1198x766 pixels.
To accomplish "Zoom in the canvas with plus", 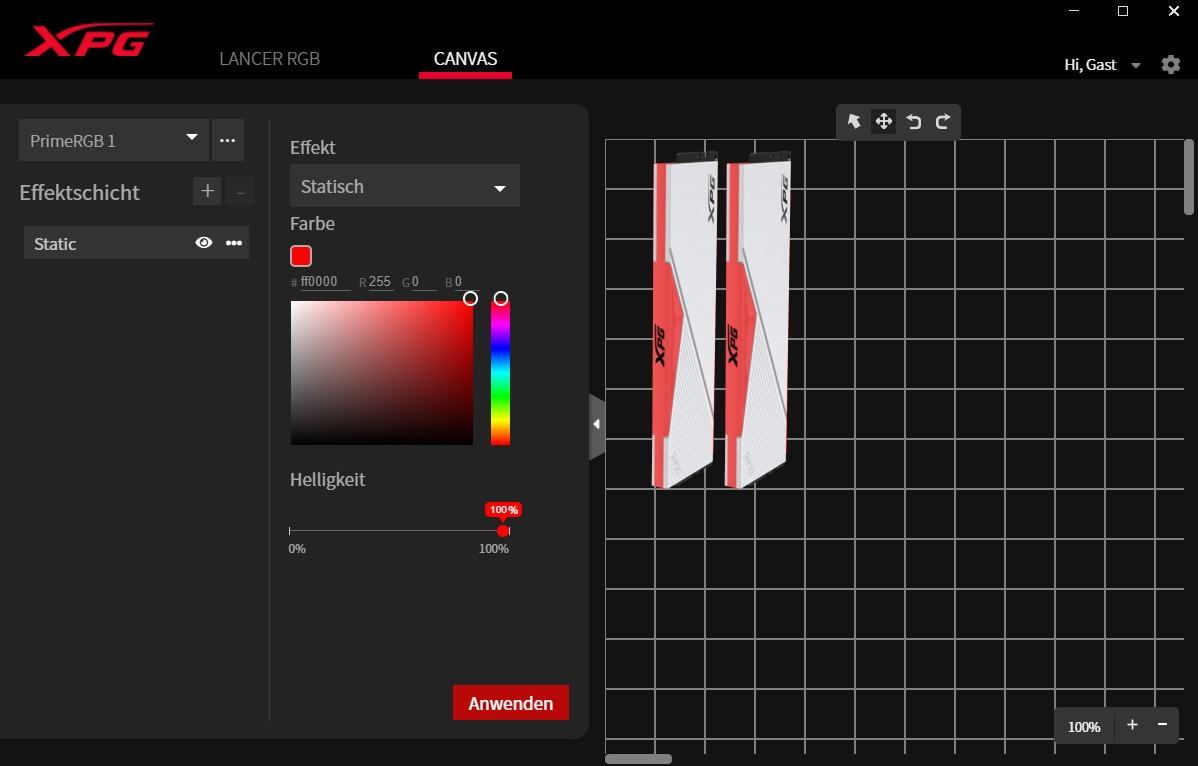I will click(1132, 725).
